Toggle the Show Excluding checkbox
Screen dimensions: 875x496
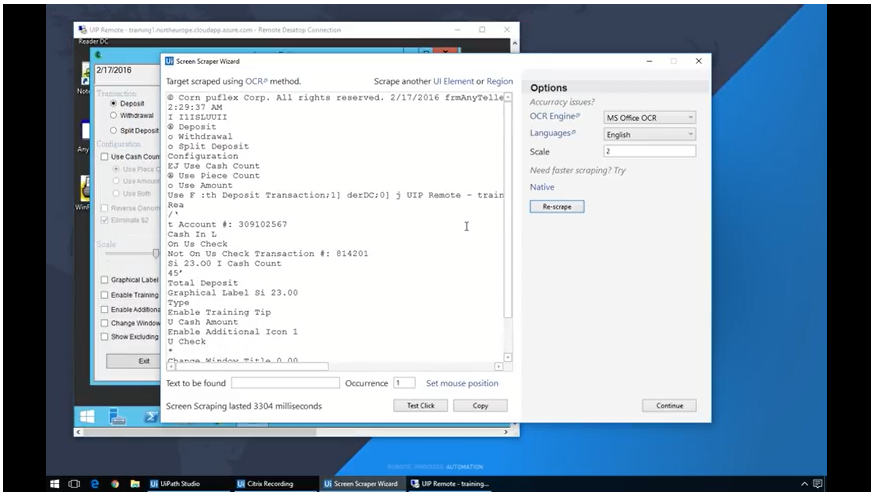point(104,336)
